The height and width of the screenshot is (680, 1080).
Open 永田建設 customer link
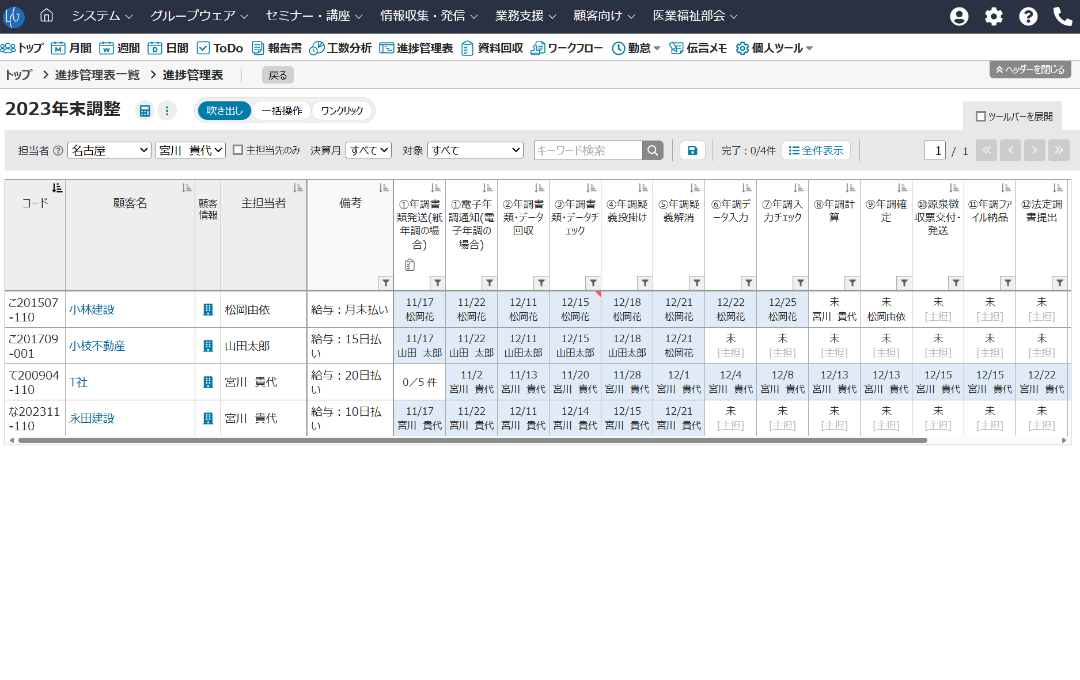pos(92,418)
